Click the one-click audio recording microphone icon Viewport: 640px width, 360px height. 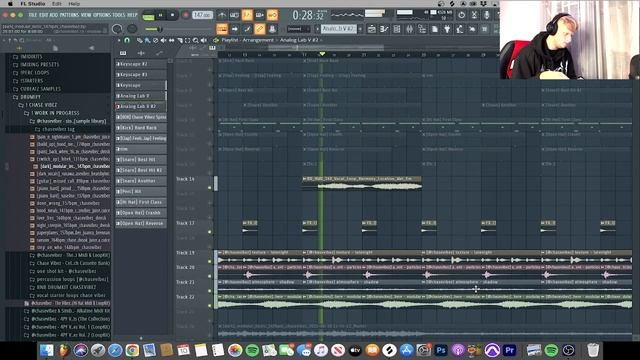[x=486, y=16]
